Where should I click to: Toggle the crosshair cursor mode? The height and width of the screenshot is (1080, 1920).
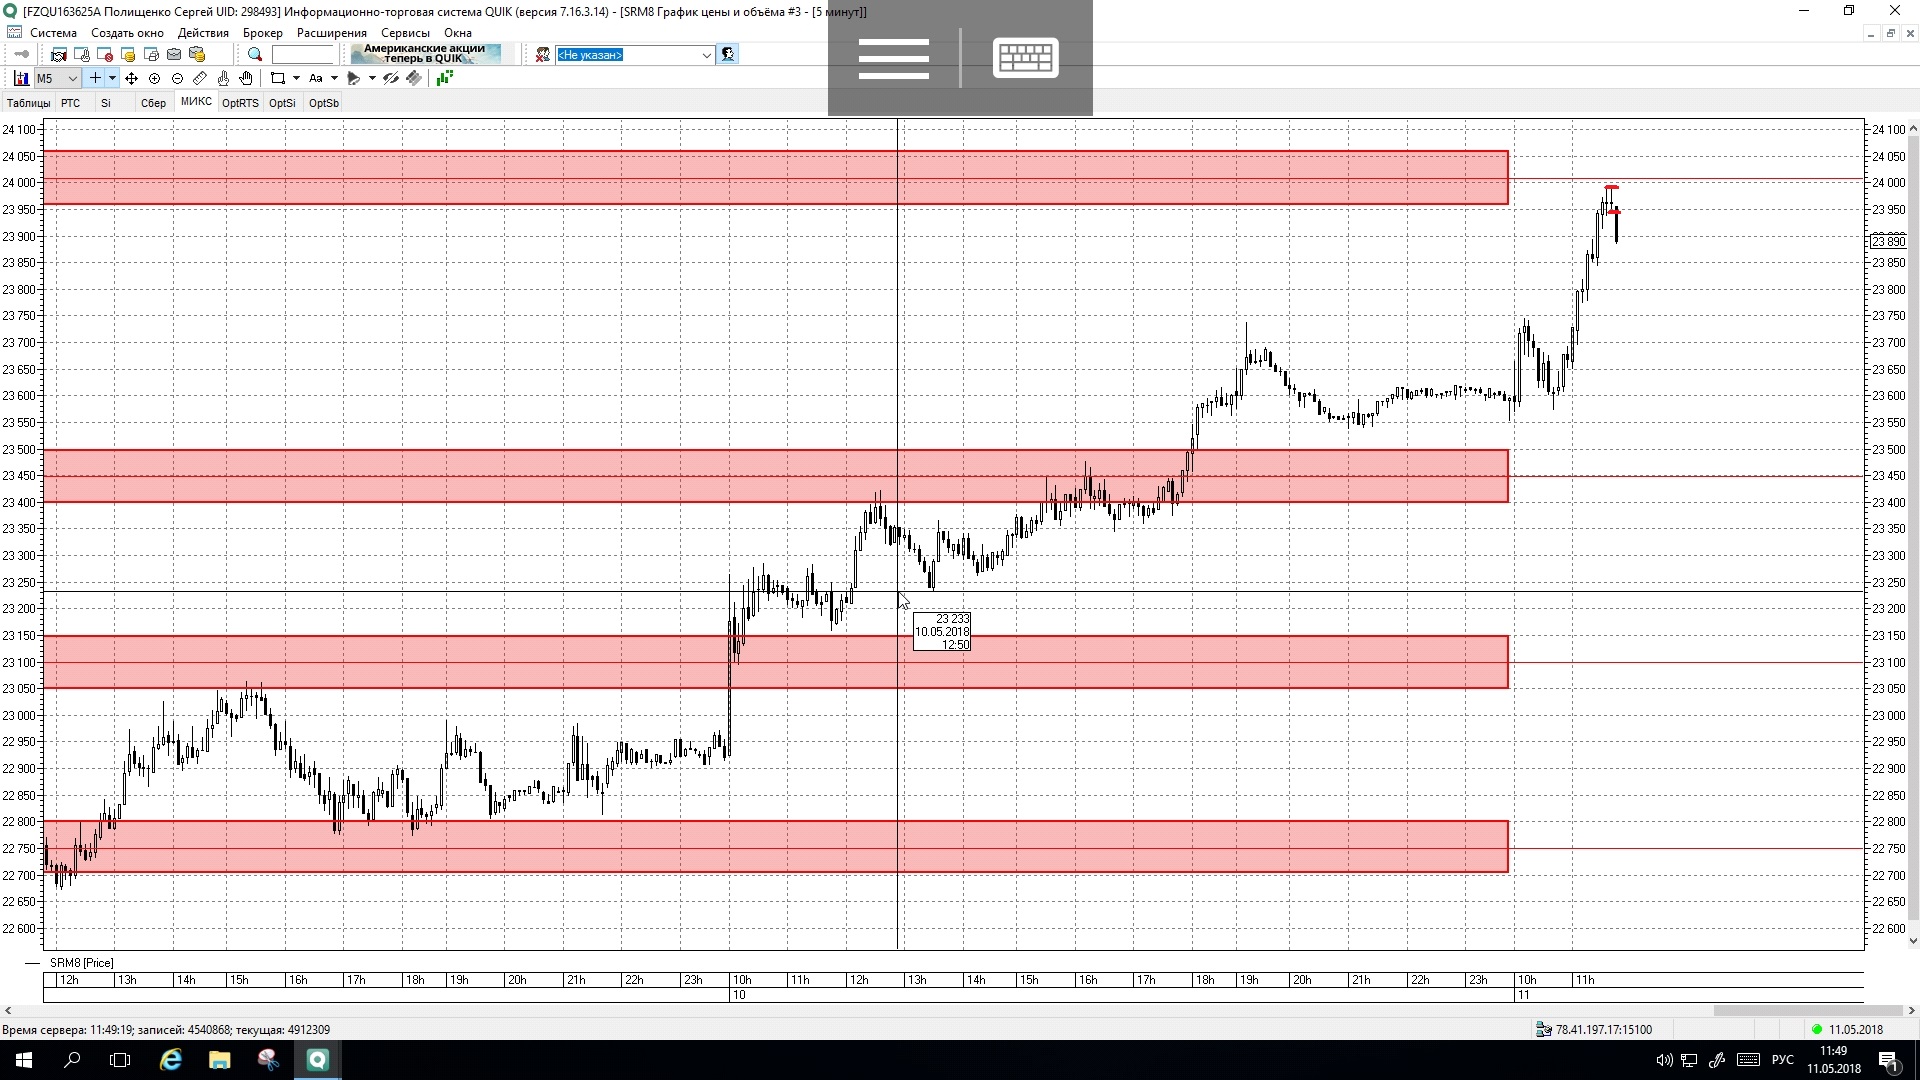[x=95, y=78]
